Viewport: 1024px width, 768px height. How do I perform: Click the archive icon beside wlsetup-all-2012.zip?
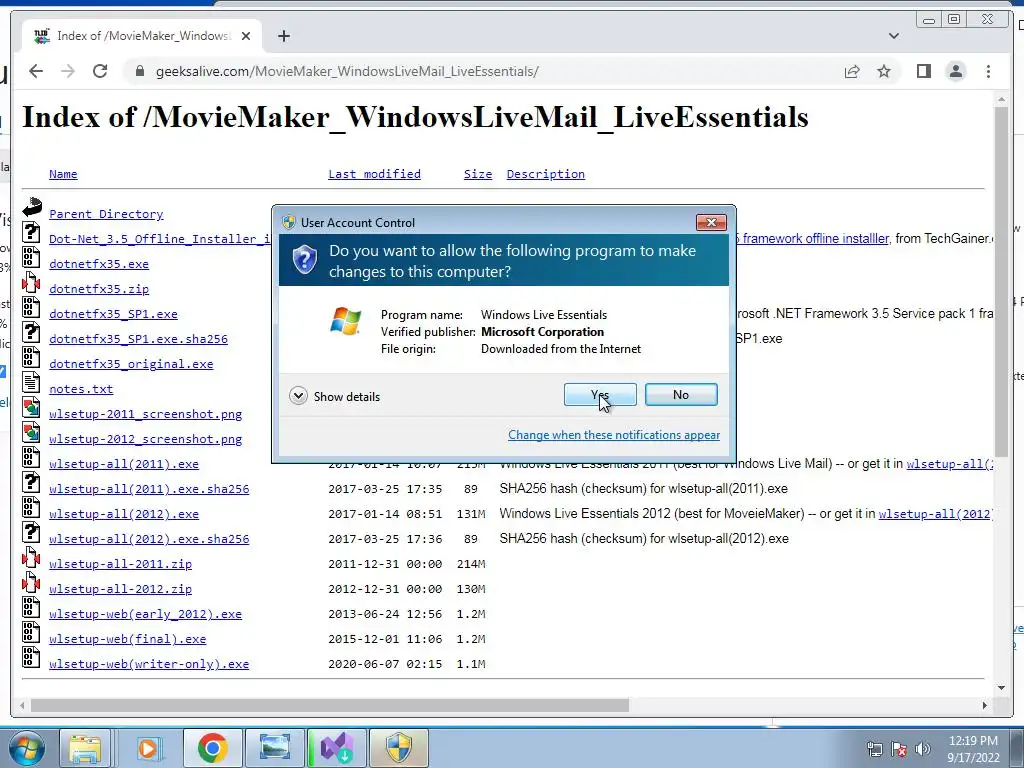(31, 582)
